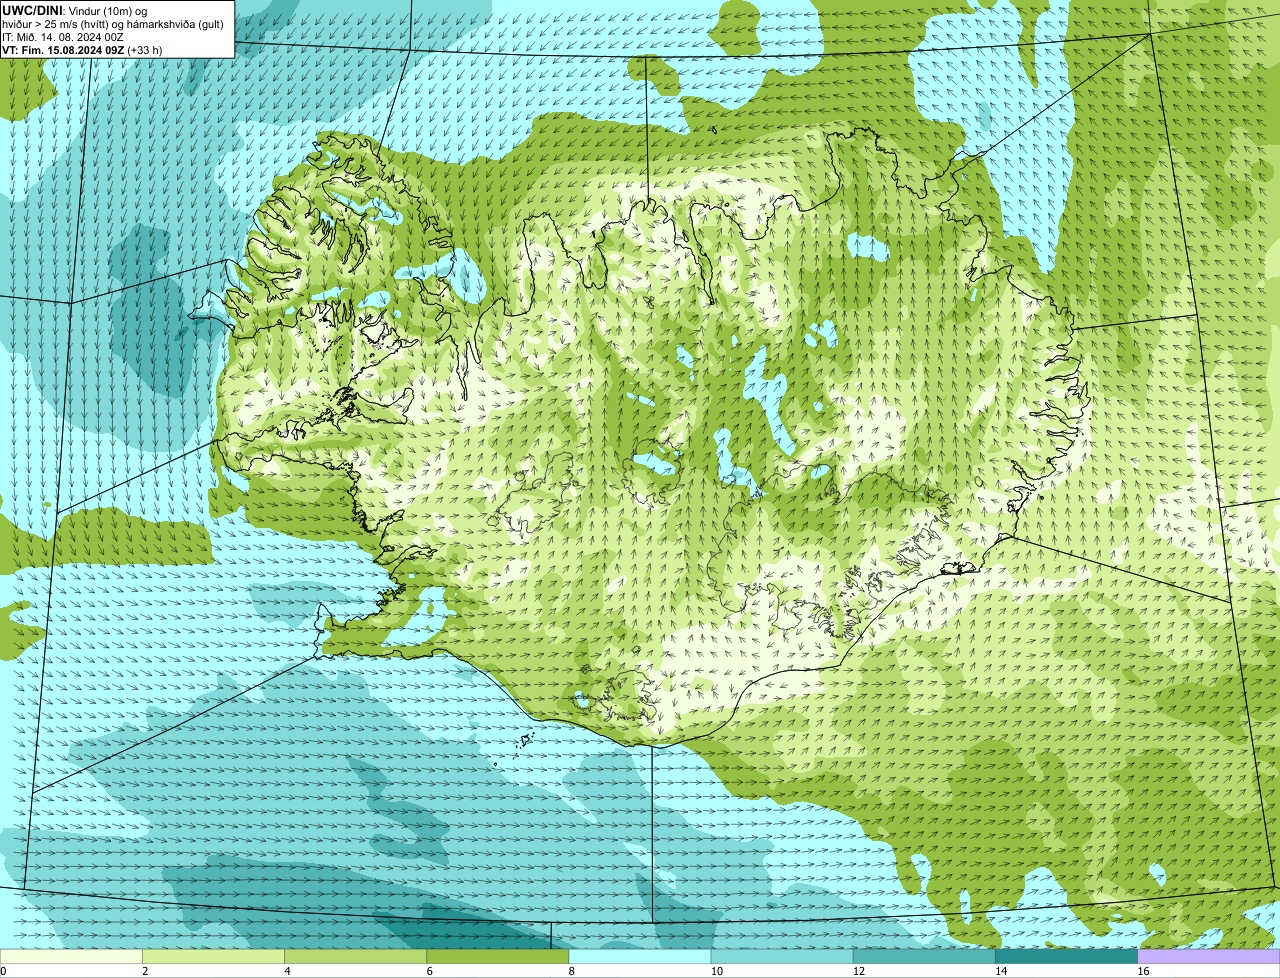Choose the 14–16 dark teal legend swatch
1280x978 pixels.
pyautogui.click(x=1067, y=957)
